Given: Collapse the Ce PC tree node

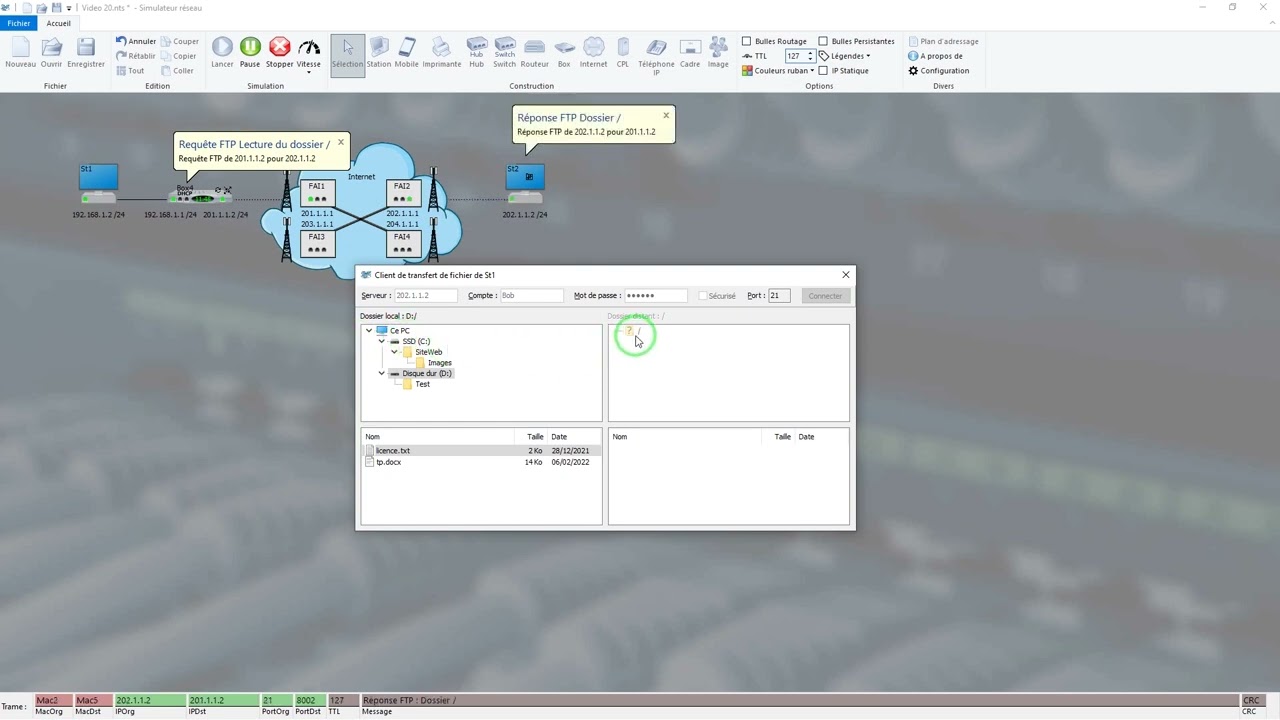Looking at the screenshot, I should tap(369, 331).
